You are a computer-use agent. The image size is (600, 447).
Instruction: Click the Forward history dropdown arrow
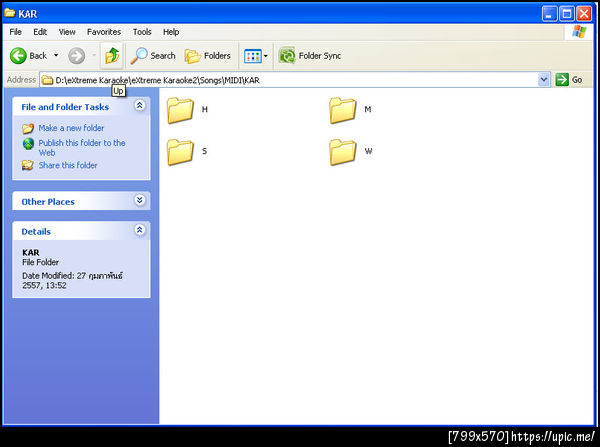[93, 56]
